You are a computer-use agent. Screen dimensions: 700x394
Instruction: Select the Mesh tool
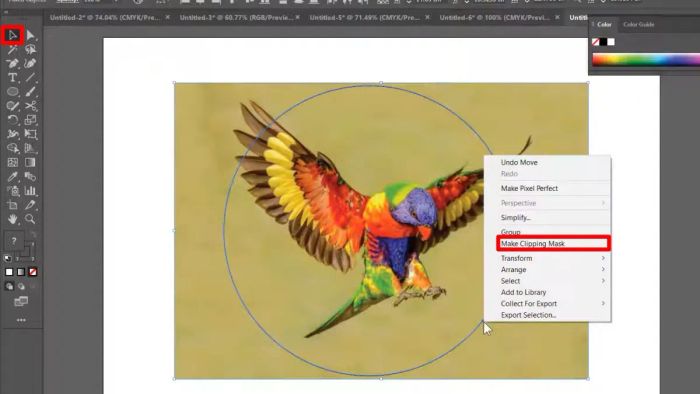point(12,162)
